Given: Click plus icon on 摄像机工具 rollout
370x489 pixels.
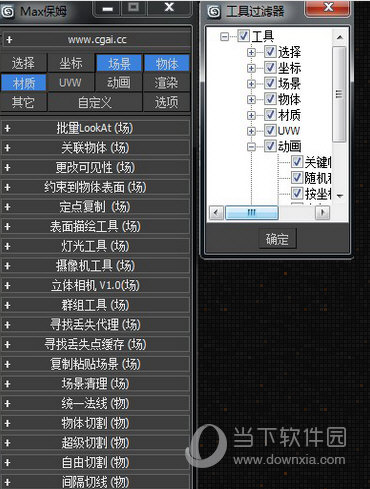Looking at the screenshot, I should [x=7, y=266].
